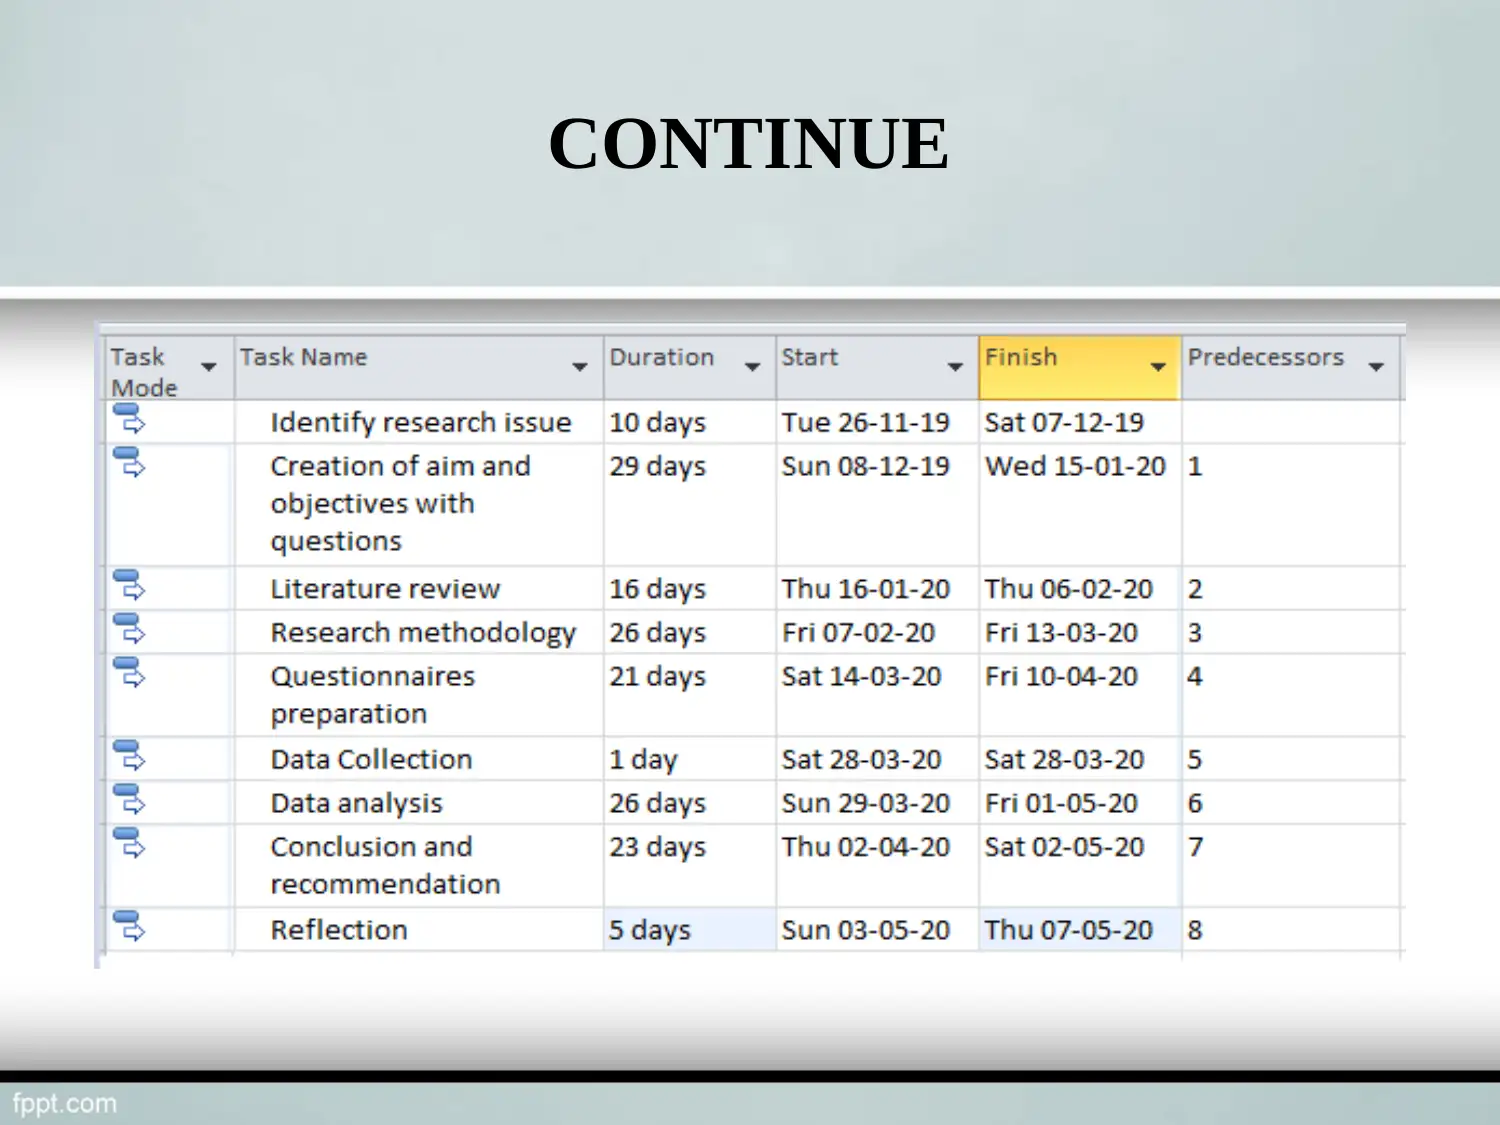Select the Task Mode column header
1500x1125 pixels.
[x=169, y=368]
